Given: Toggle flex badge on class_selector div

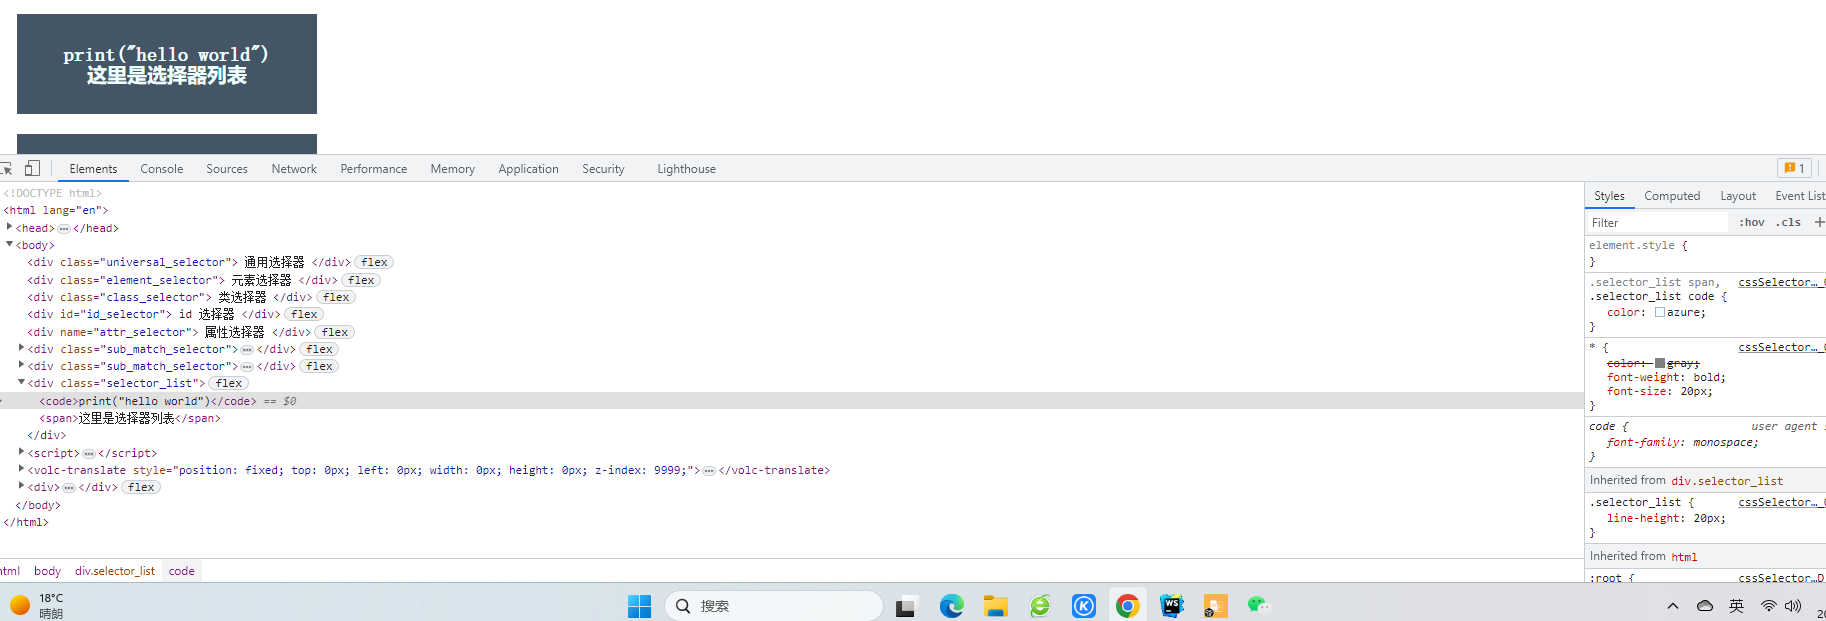Looking at the screenshot, I should pos(337,297).
